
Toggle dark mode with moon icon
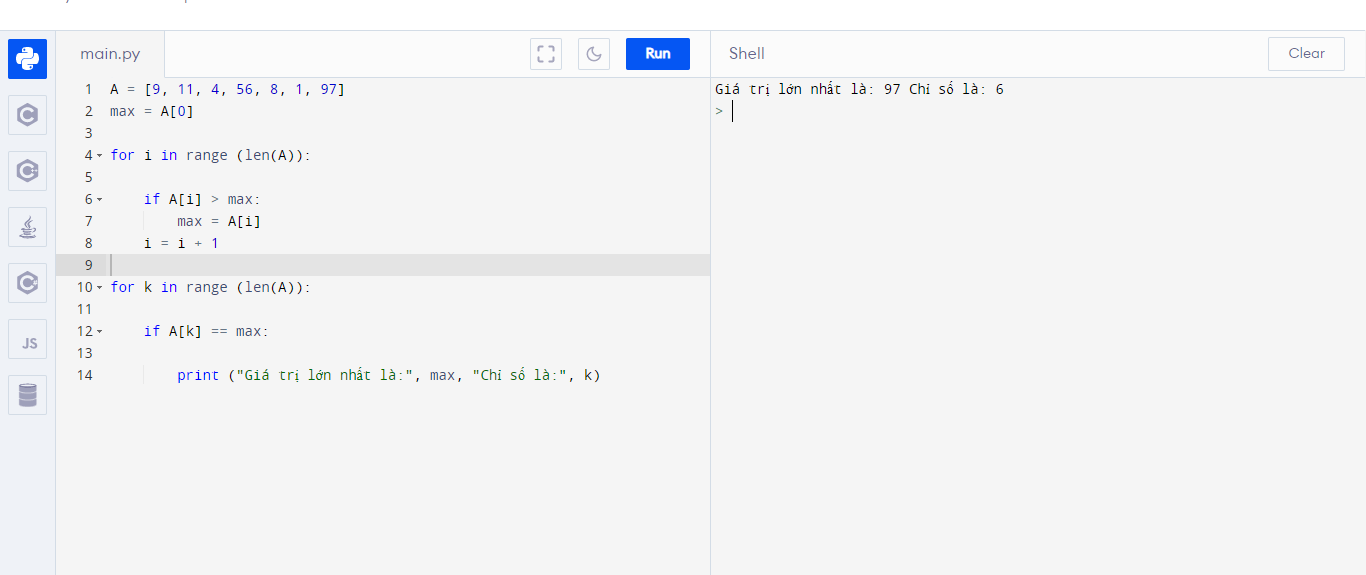coord(594,54)
